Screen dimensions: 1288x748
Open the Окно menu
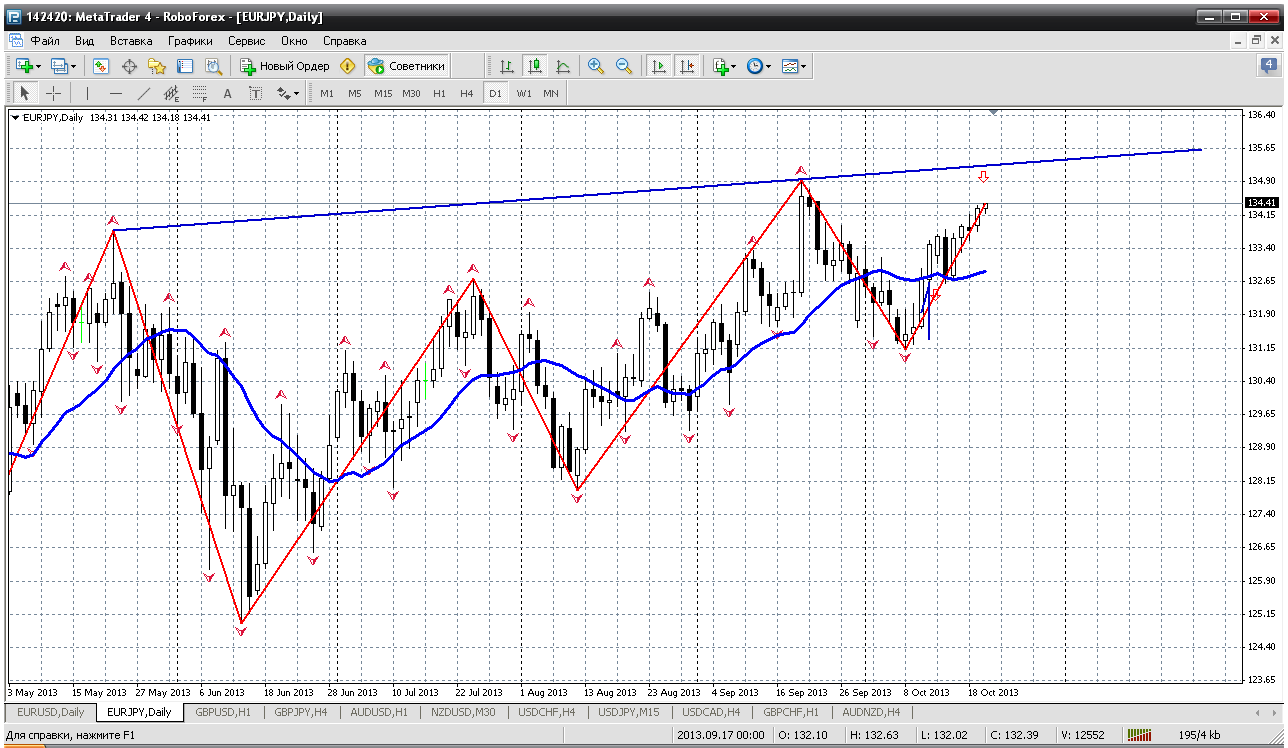pos(294,41)
